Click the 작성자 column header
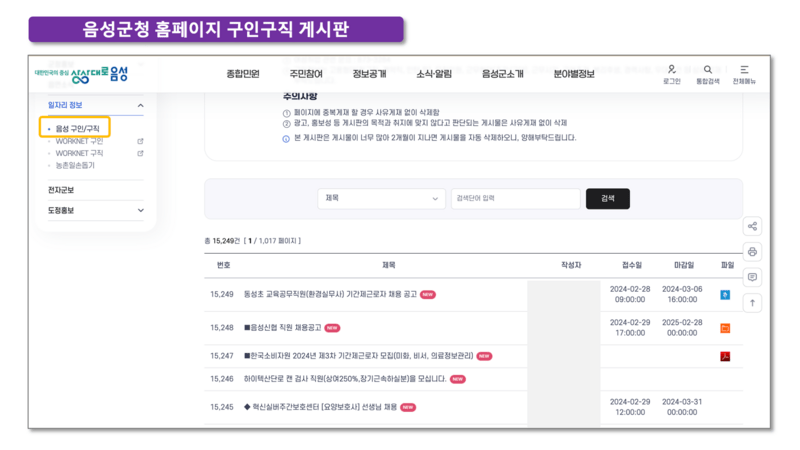 pyautogui.click(x=571, y=265)
